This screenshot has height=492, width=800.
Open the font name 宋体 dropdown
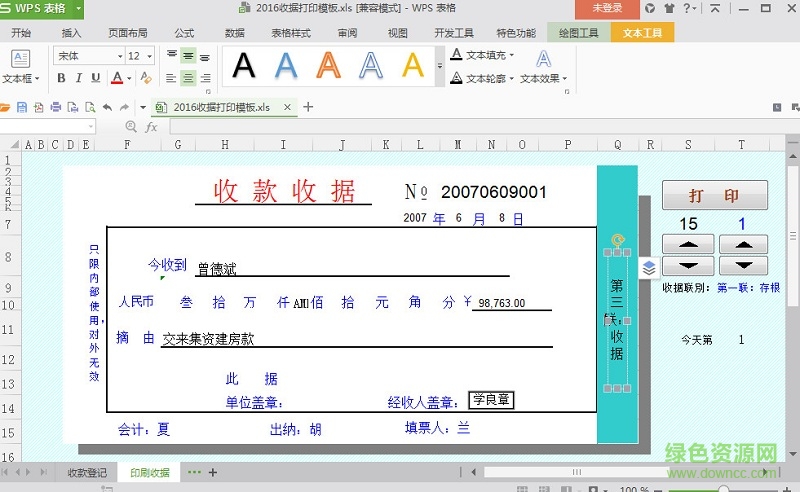(x=120, y=56)
